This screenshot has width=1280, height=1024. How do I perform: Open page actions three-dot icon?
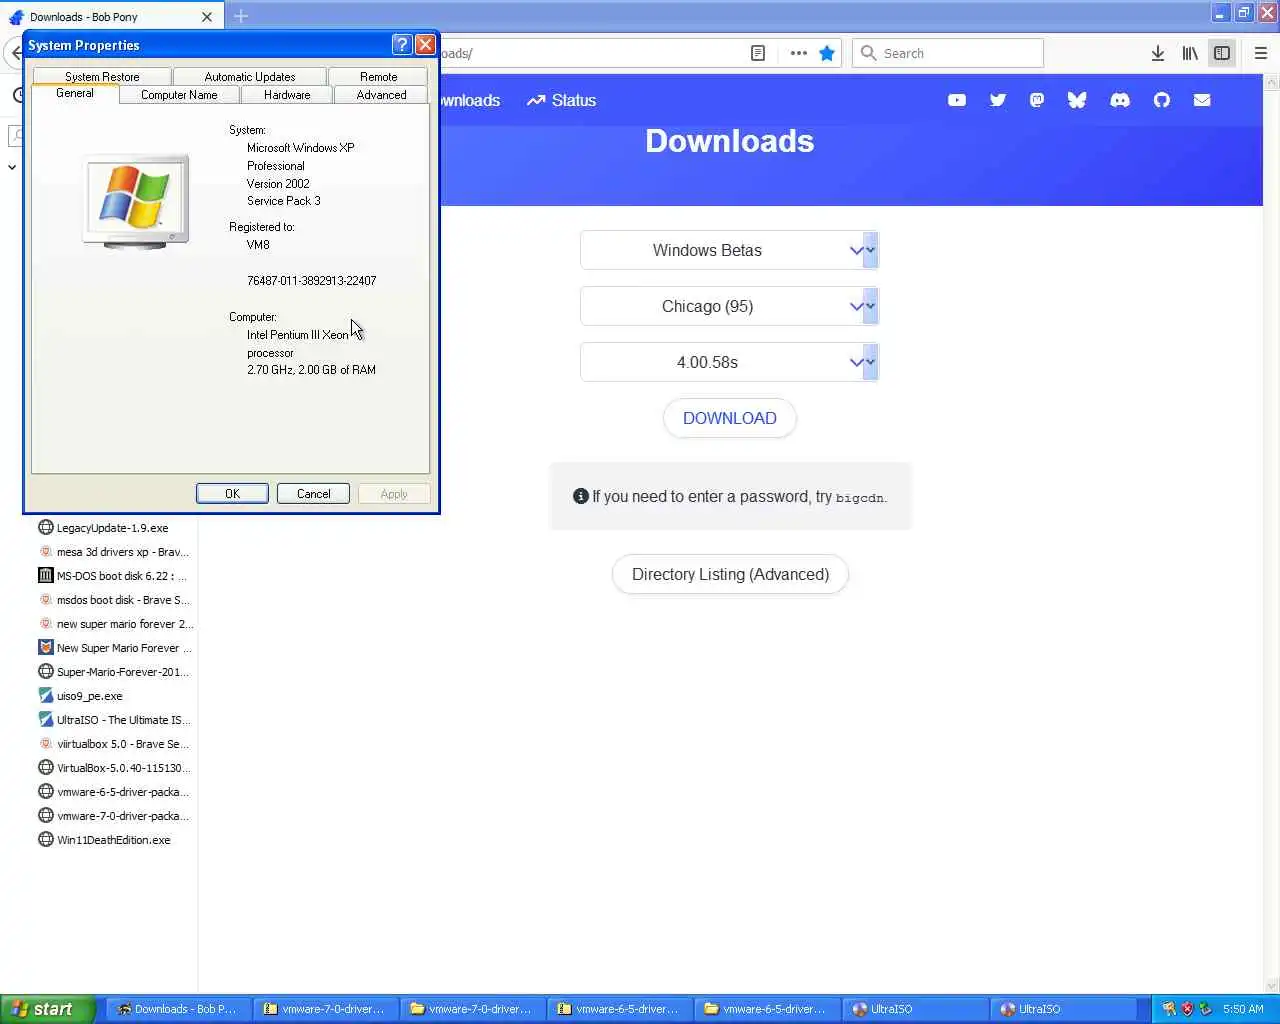[x=798, y=53]
